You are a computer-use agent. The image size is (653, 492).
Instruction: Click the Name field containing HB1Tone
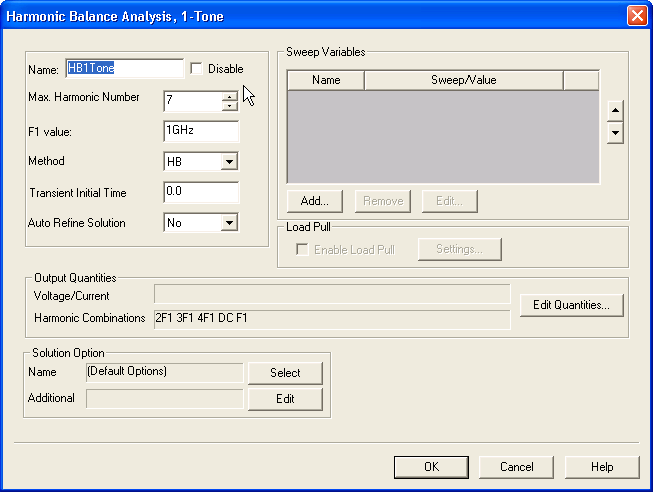click(x=124, y=69)
